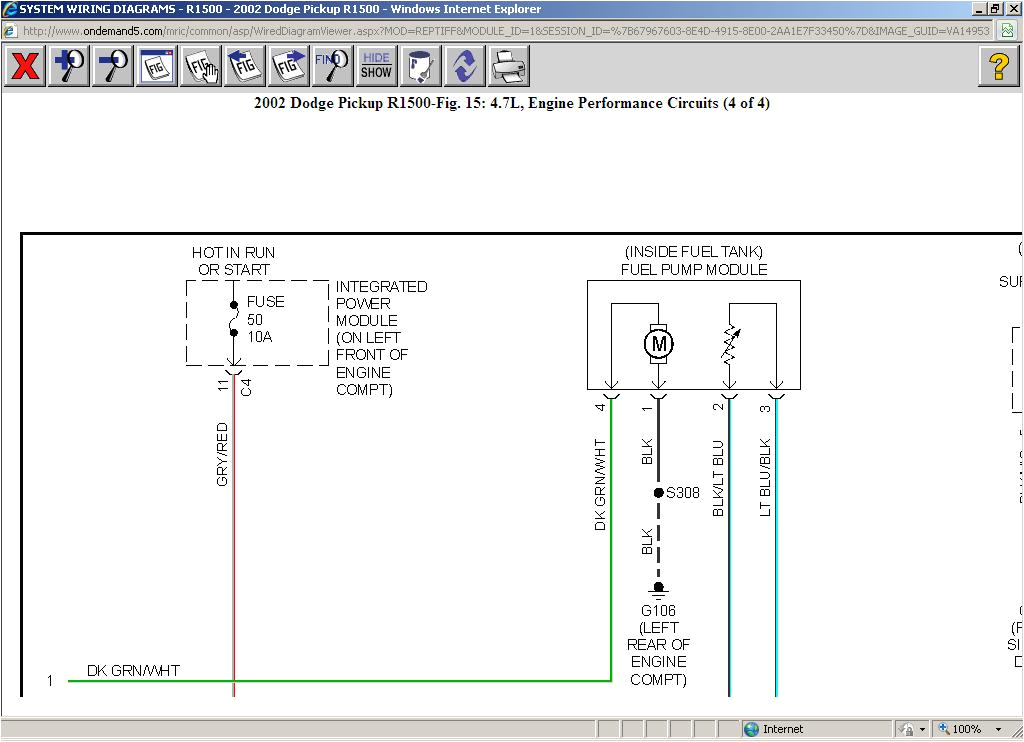
Task: Activate the grab hand FIG tool
Action: (x=200, y=67)
